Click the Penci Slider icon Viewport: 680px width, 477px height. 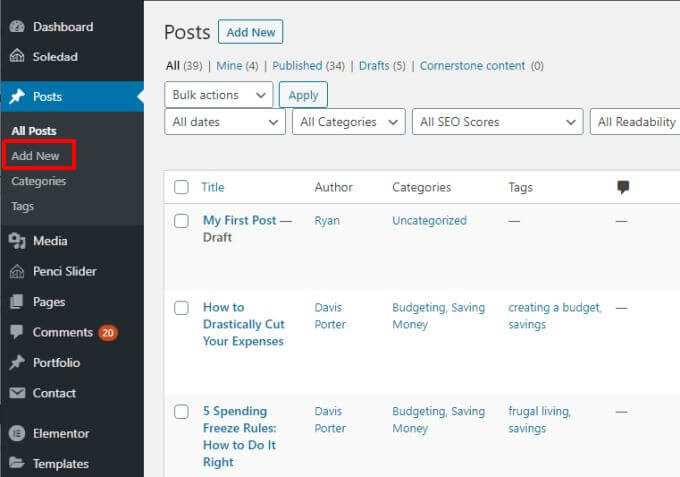[17, 271]
